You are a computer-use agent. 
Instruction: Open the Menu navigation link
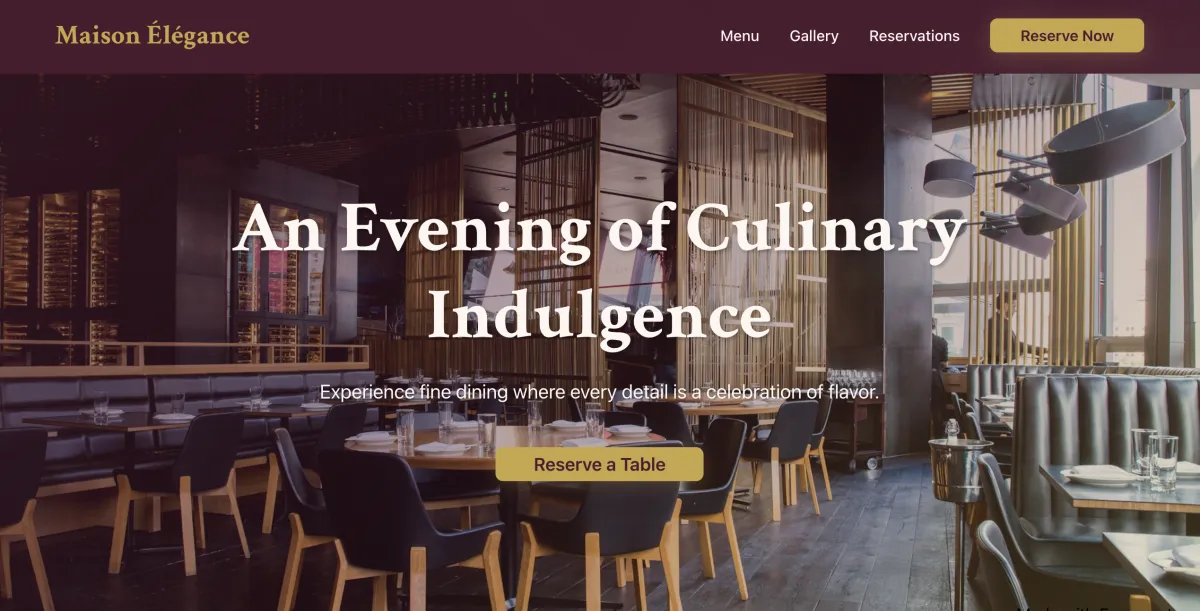740,36
